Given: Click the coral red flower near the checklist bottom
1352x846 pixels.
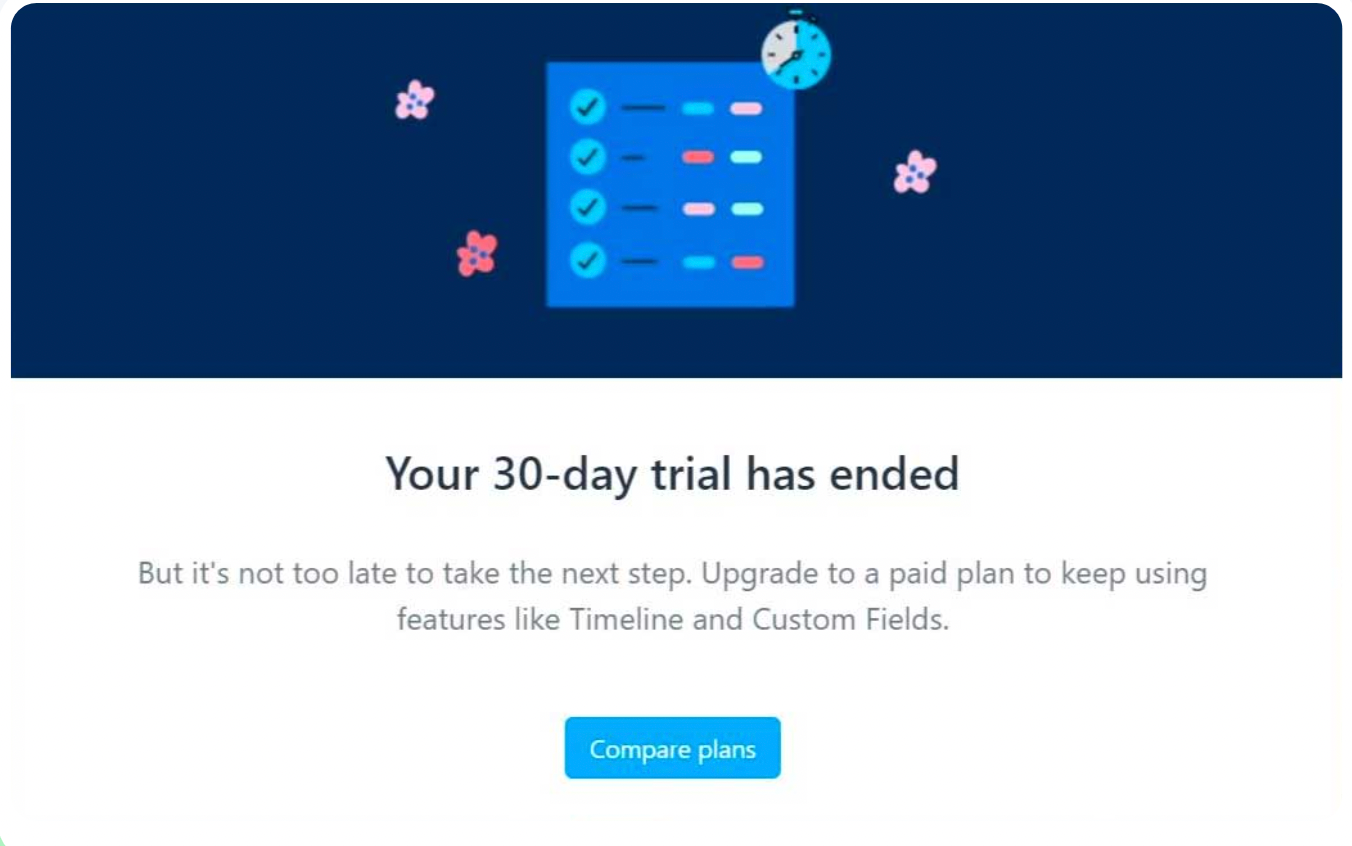Looking at the screenshot, I should [477, 254].
